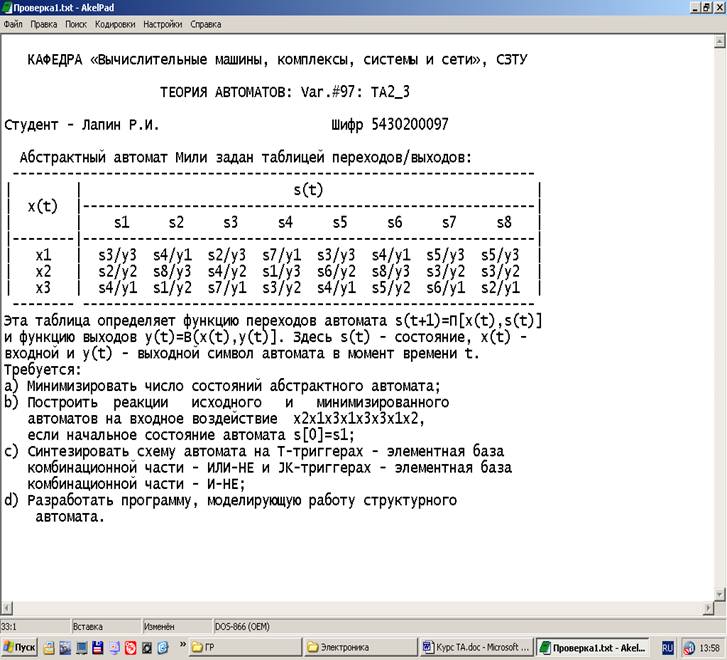Launch the purple monitor quick launch icon

pyautogui.click(x=114, y=647)
